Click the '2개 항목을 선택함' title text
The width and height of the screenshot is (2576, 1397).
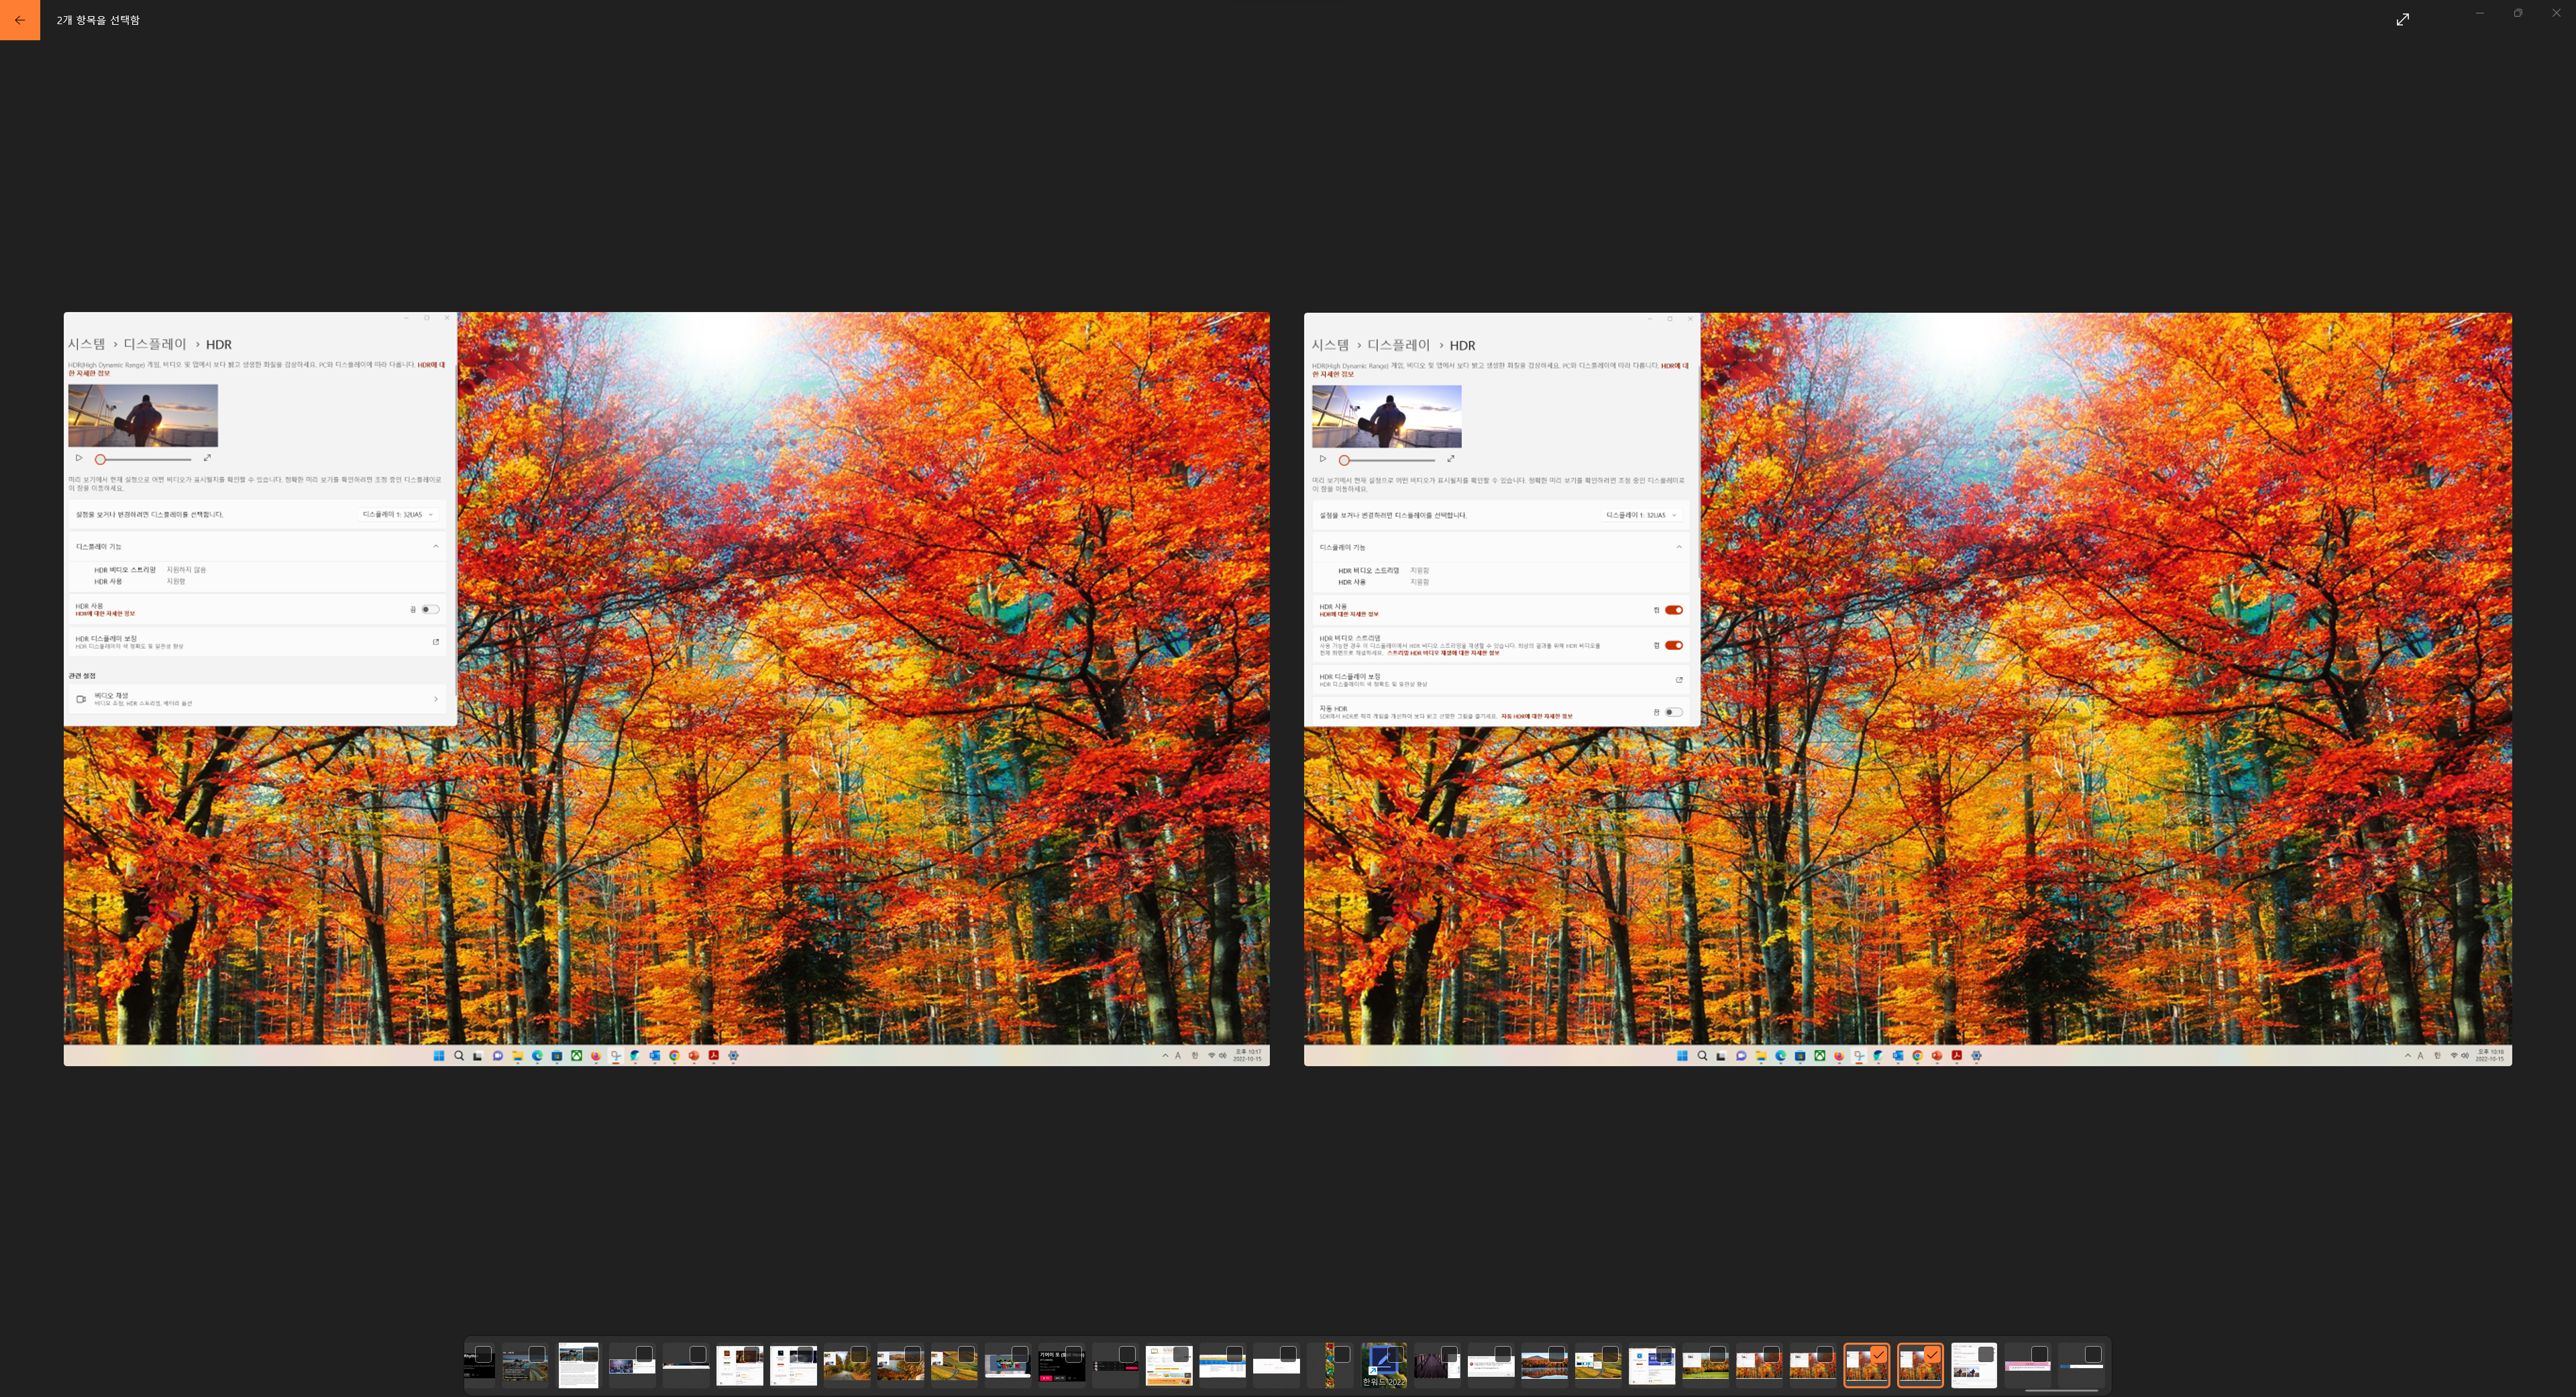[x=98, y=20]
